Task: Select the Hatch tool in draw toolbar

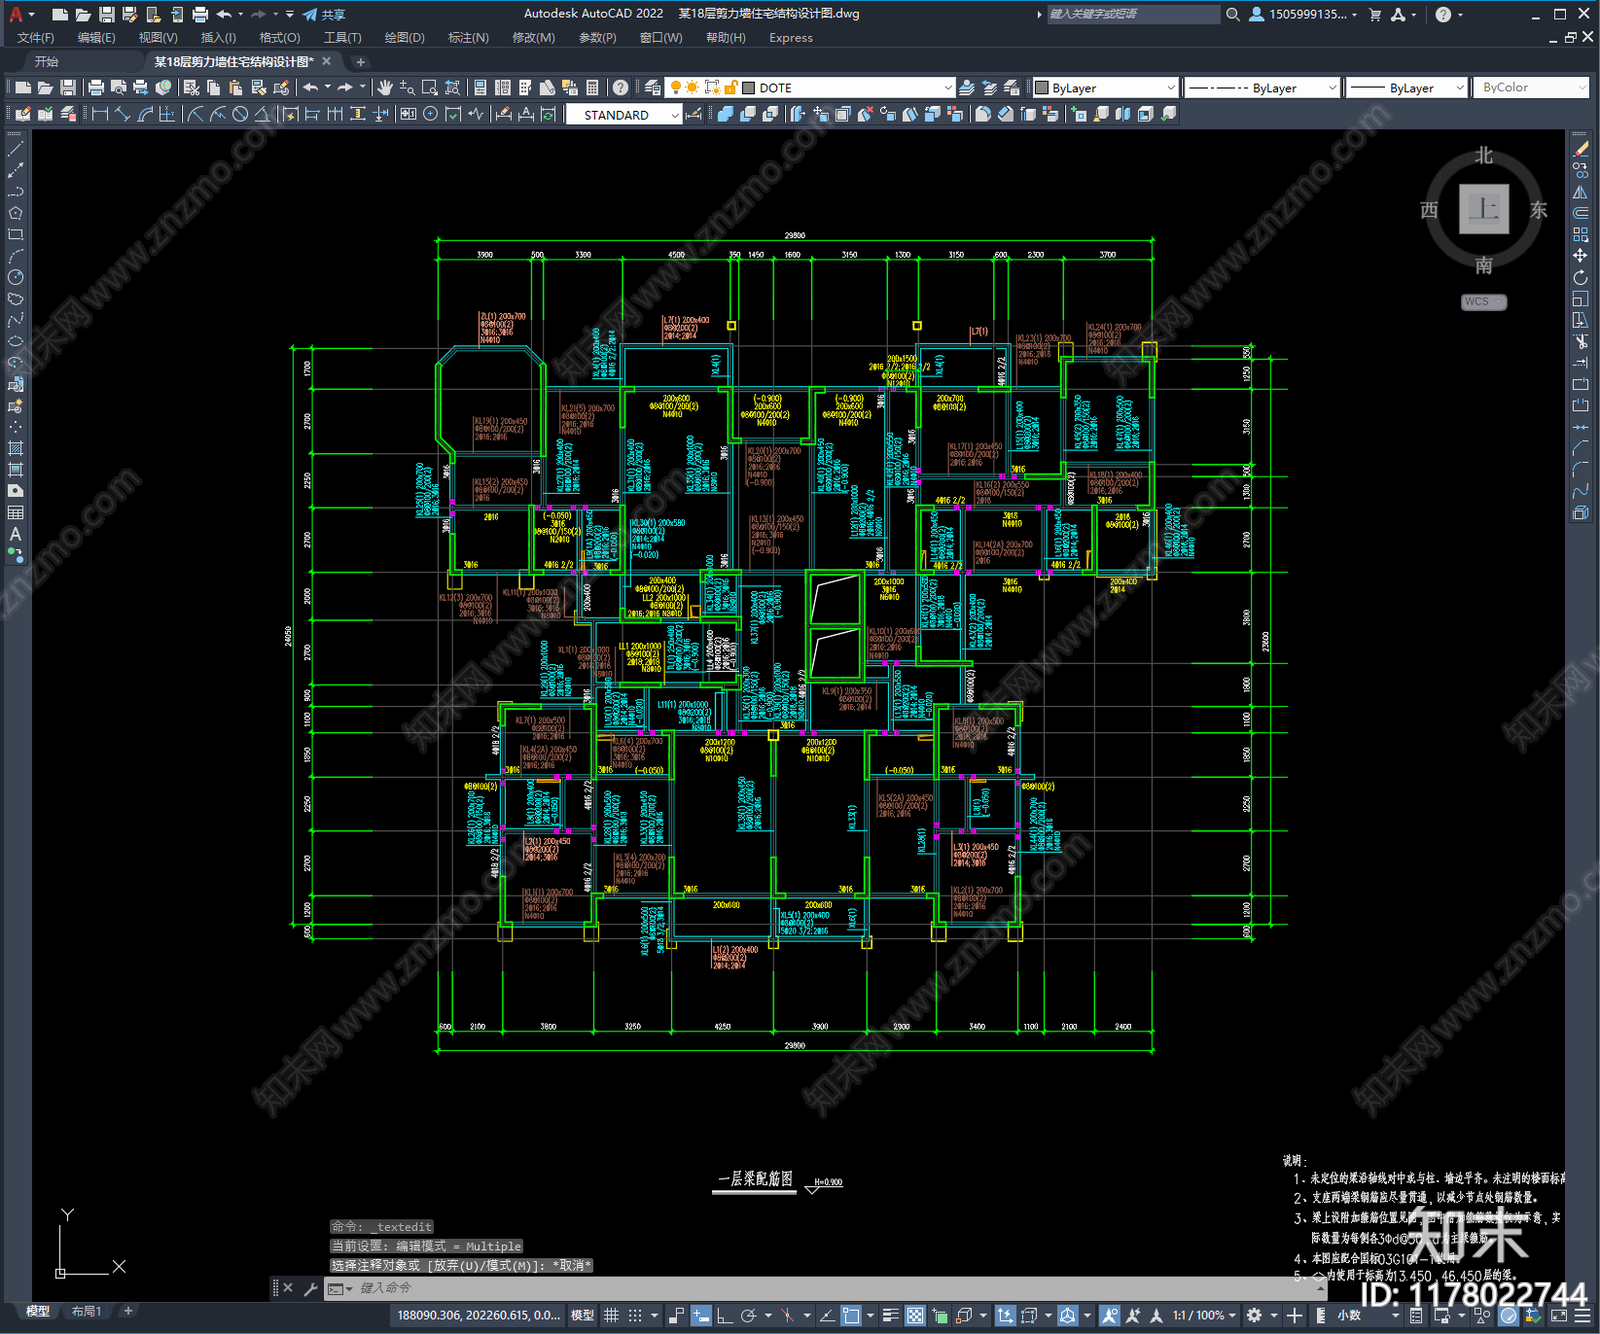Action: pos(15,448)
